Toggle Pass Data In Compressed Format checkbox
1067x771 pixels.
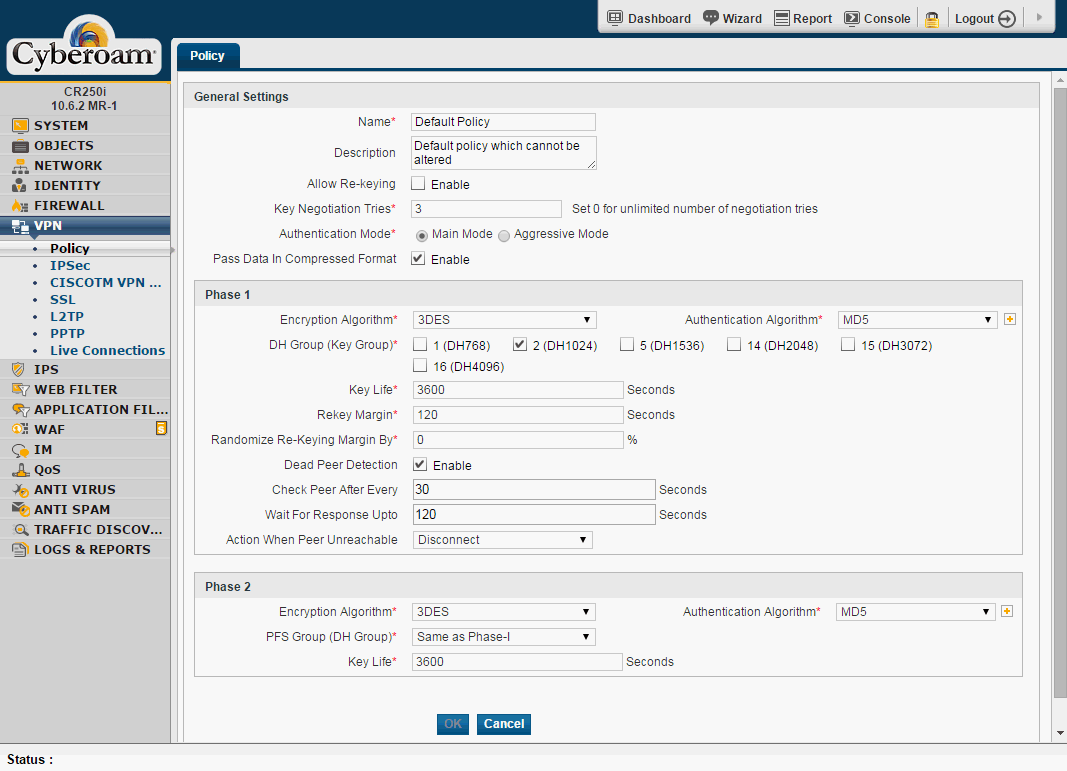point(418,259)
